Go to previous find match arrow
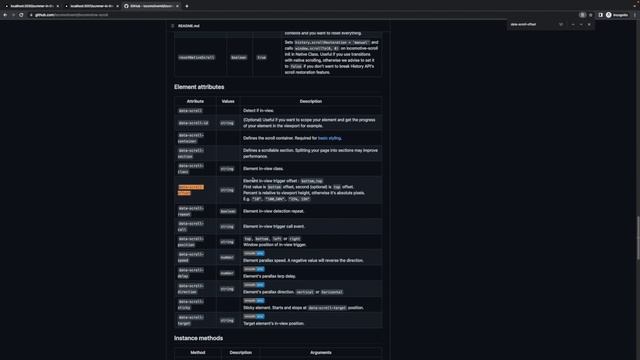Screen dimensions: 640x360 573,24
